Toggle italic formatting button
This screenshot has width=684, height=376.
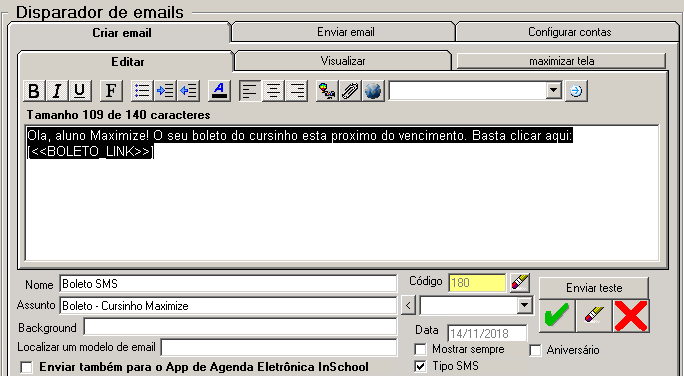57,91
